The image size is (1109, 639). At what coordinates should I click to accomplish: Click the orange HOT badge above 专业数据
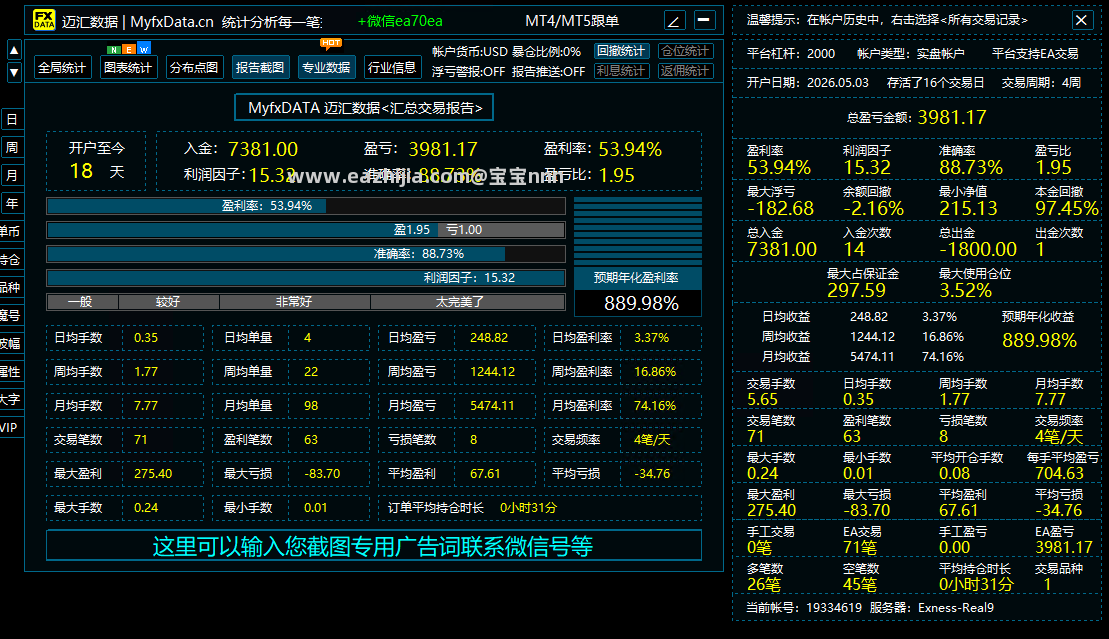click(x=331, y=43)
